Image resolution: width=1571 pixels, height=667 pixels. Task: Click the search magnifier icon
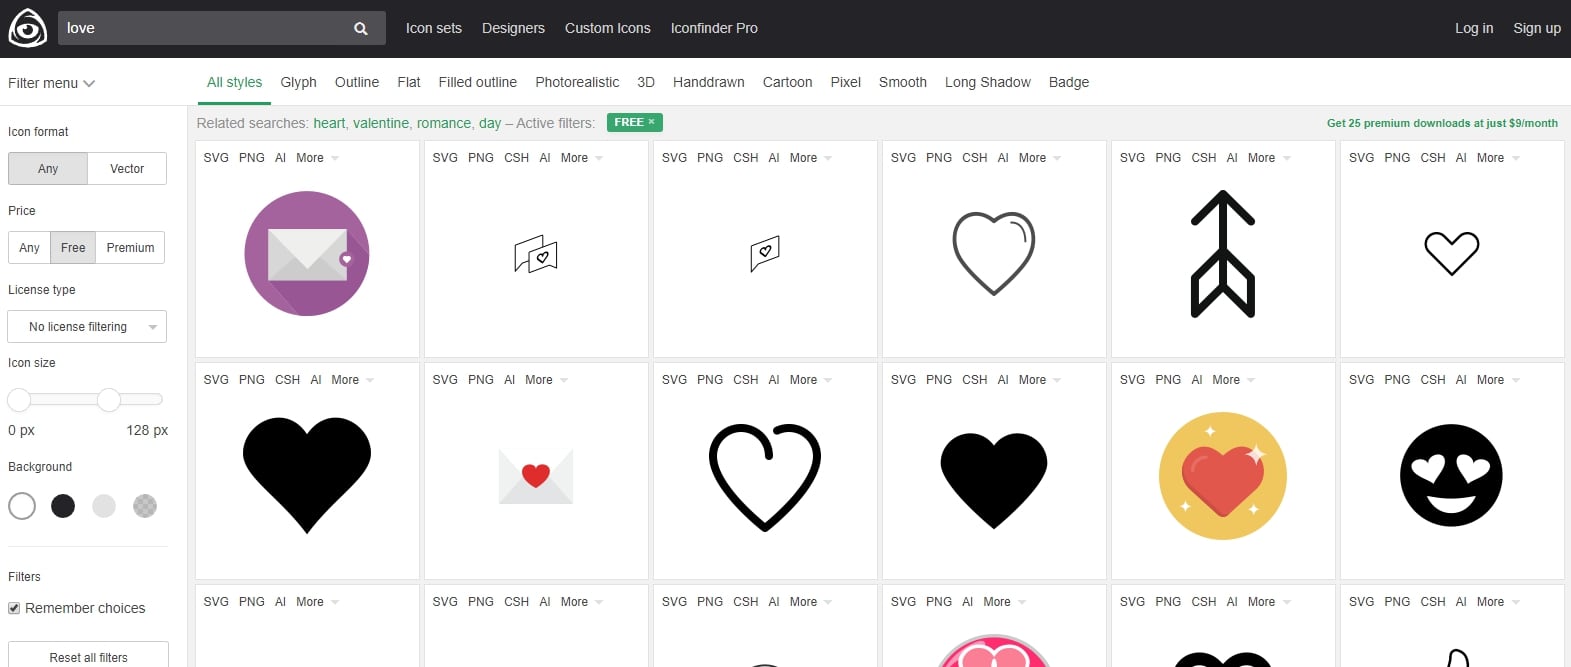coord(361,29)
